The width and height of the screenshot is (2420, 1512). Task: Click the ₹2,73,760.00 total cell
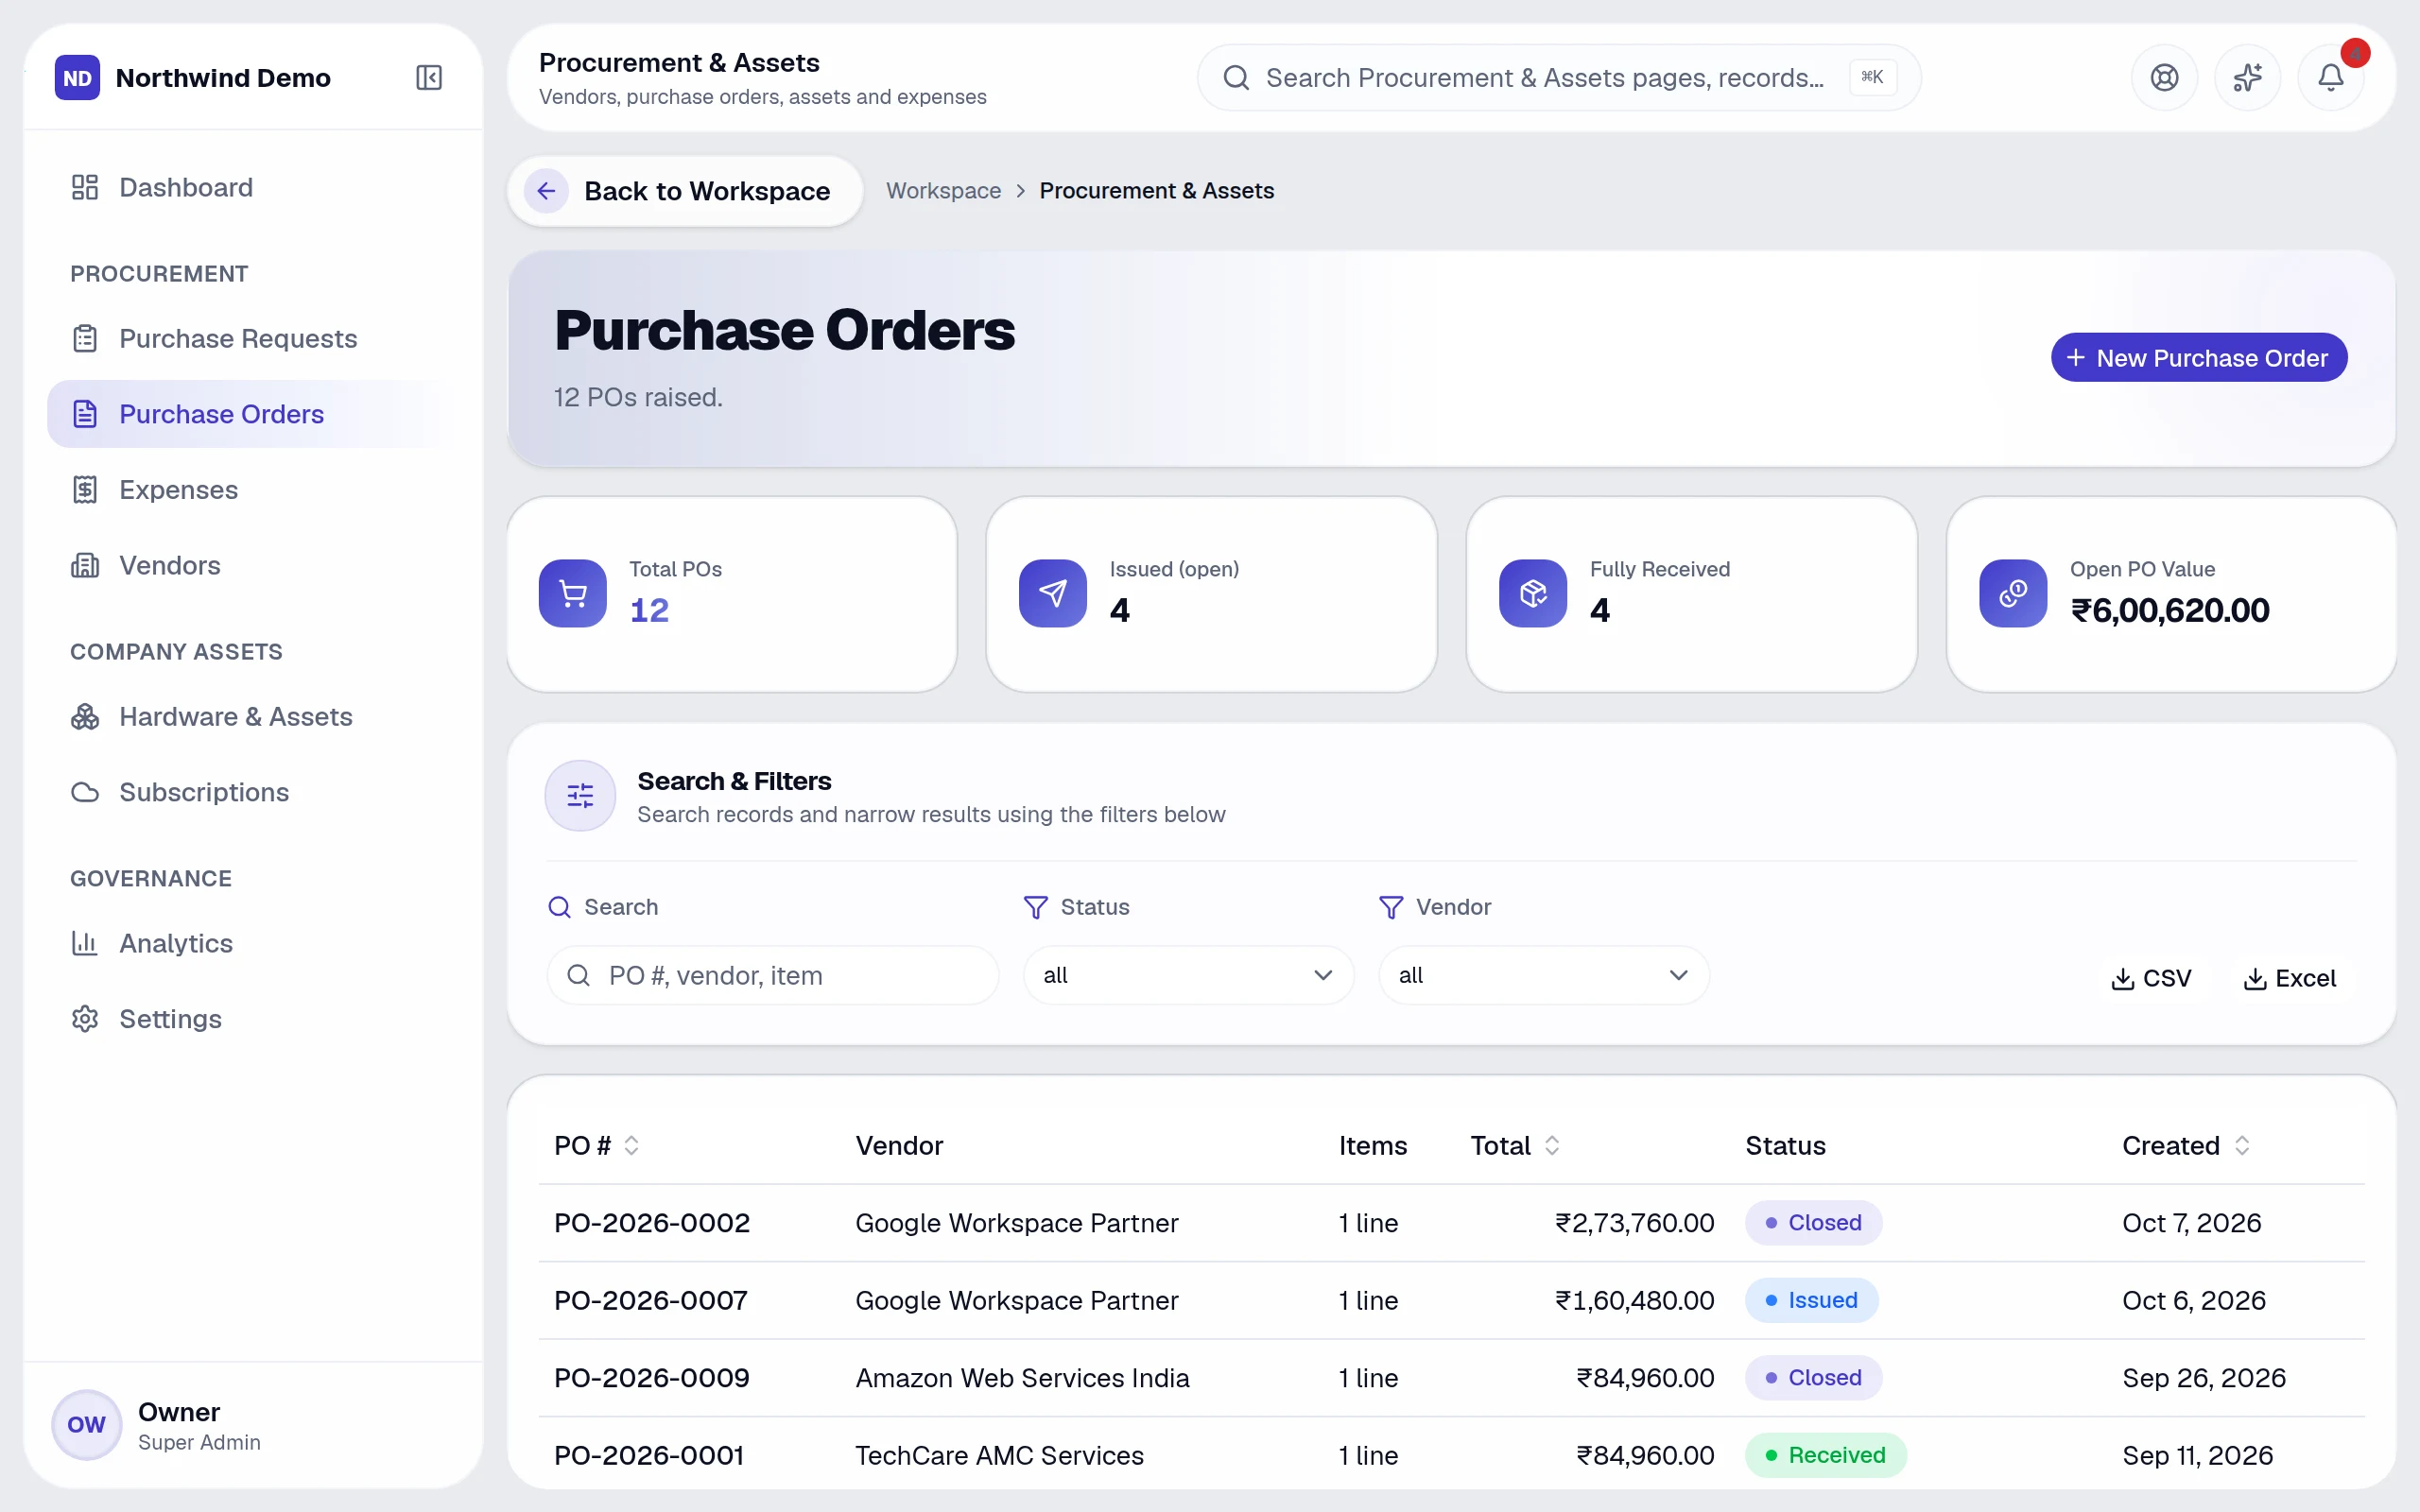coord(1634,1223)
